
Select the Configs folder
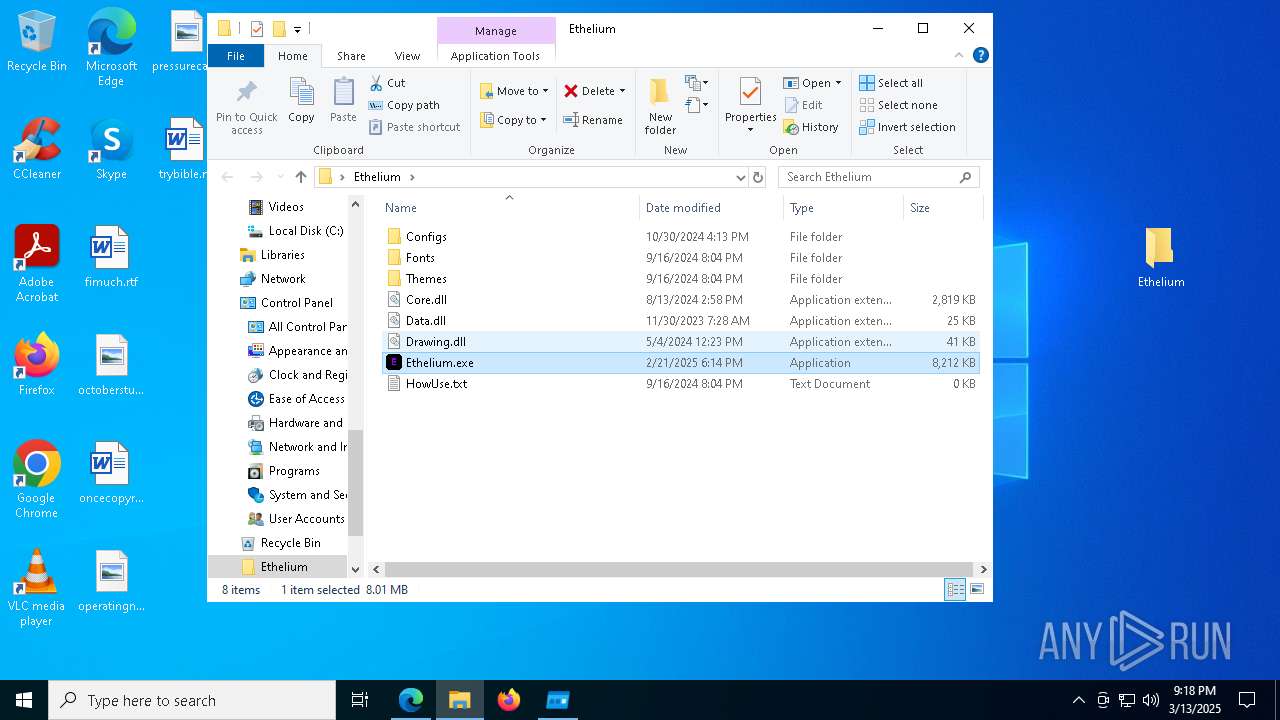[681, 237]
